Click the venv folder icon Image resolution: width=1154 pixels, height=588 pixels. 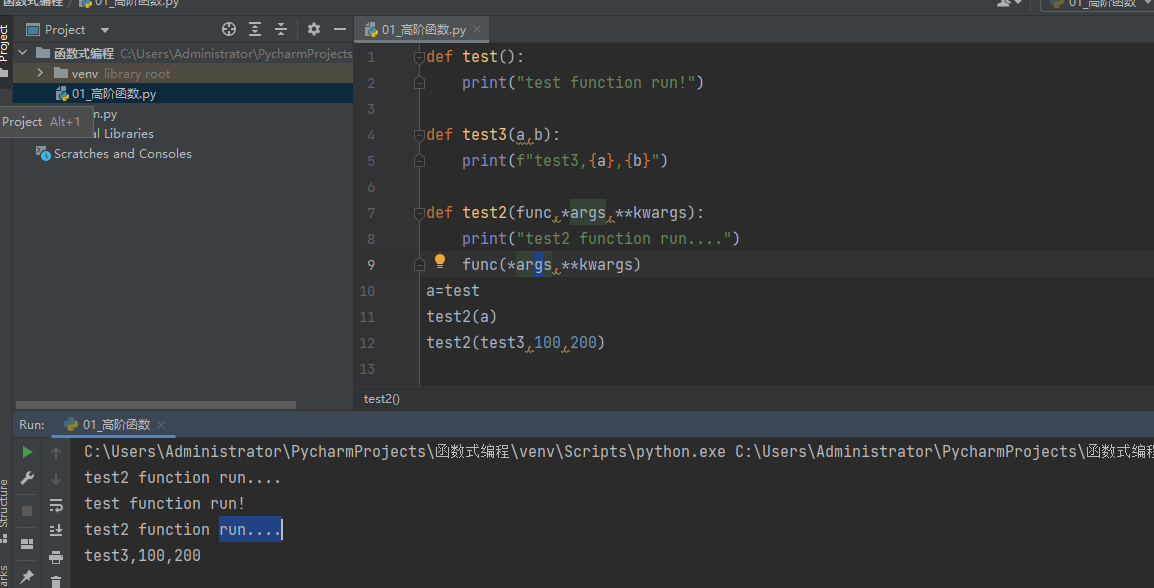tap(61, 74)
